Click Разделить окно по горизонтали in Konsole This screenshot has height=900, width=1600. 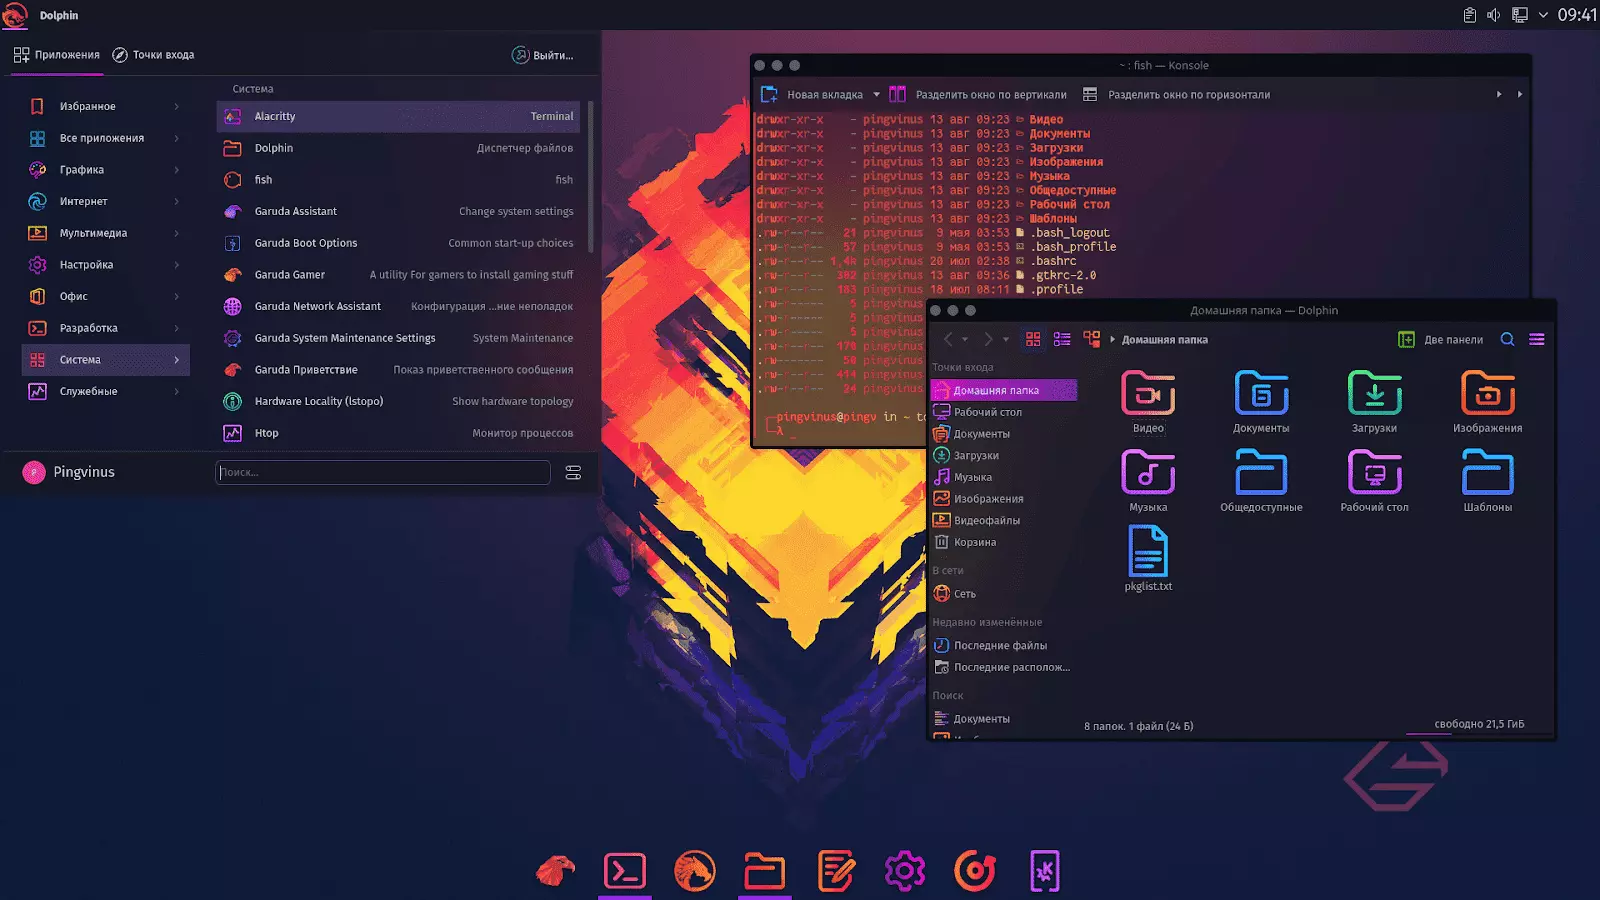click(x=1176, y=95)
